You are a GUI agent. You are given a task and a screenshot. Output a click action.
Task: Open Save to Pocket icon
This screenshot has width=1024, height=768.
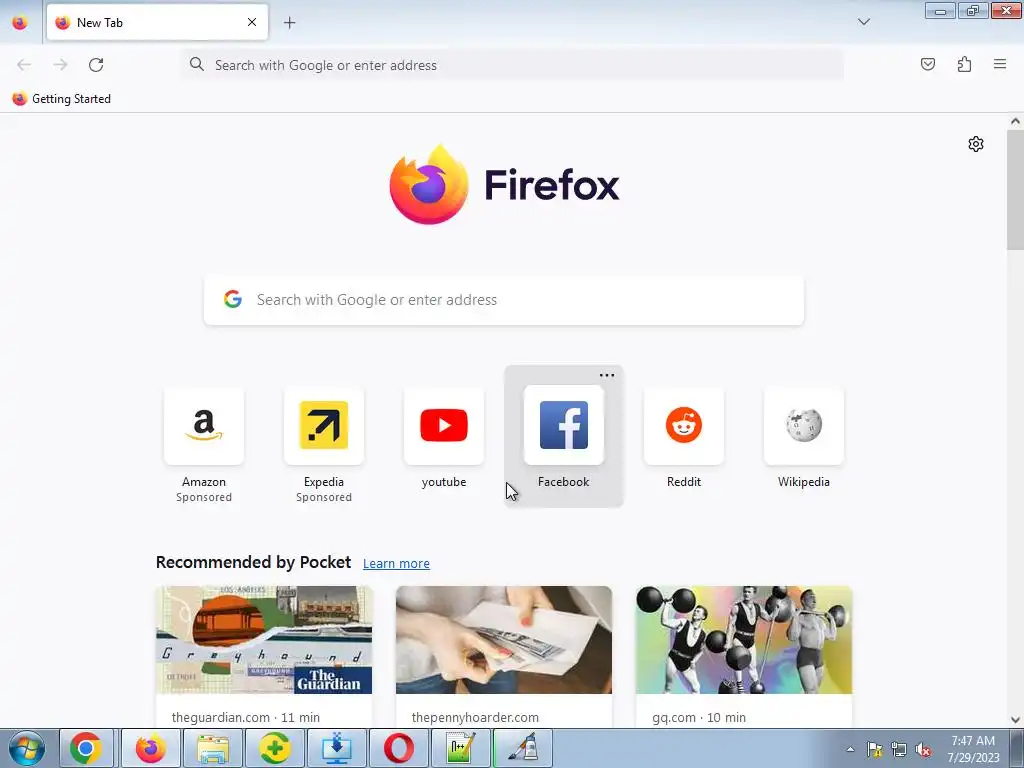tap(927, 64)
